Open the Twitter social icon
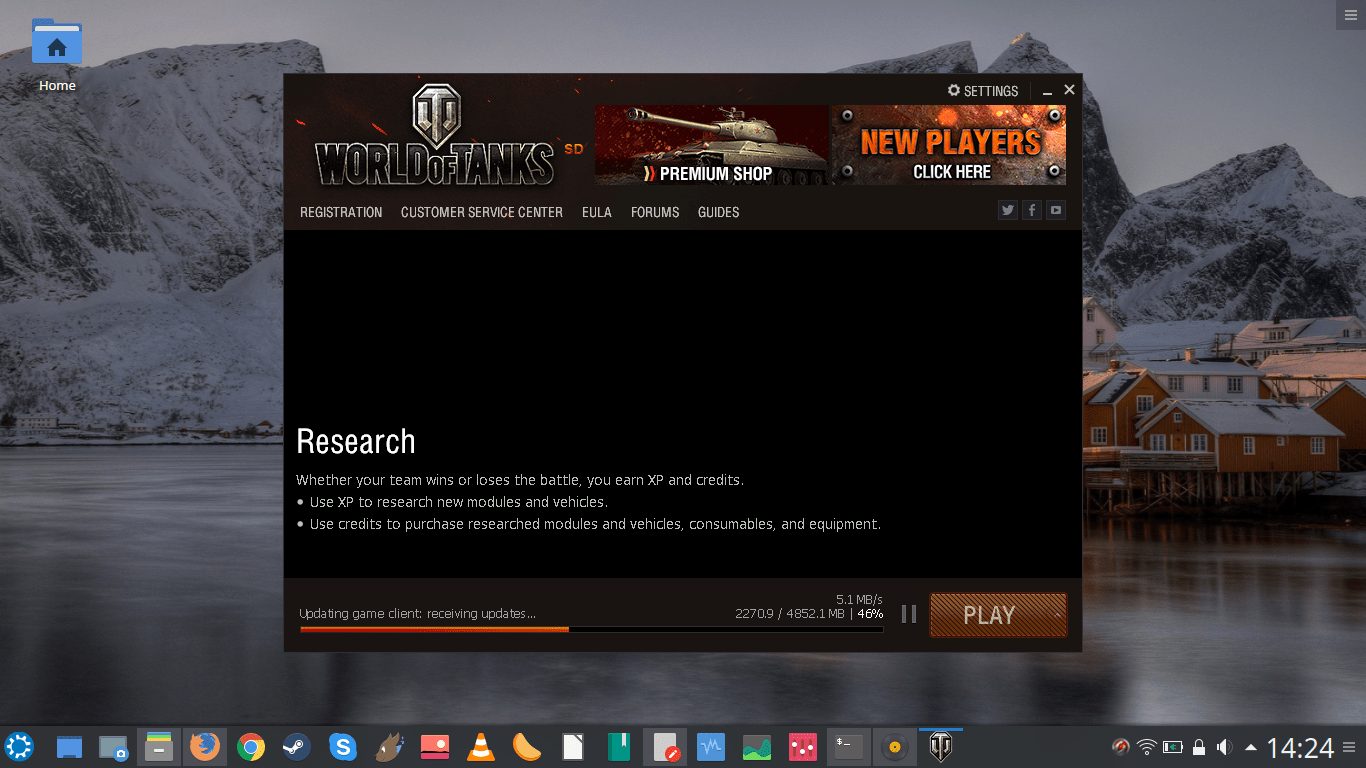Image resolution: width=1366 pixels, height=768 pixels. coord(1007,210)
